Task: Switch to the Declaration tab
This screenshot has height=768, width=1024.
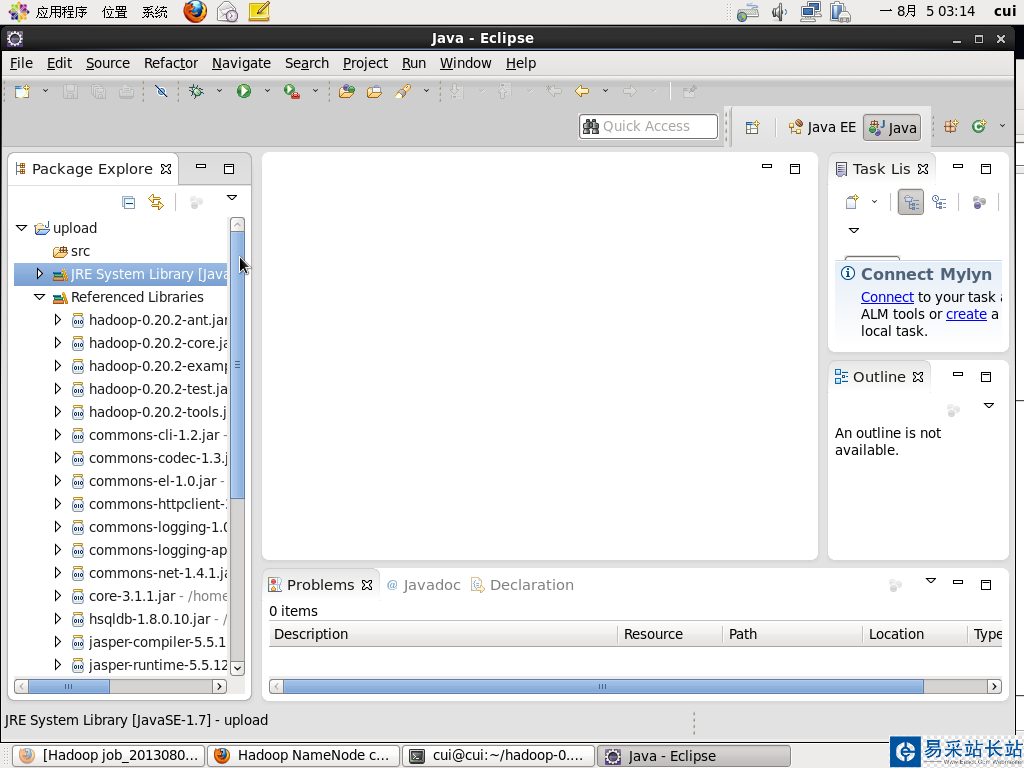Action: click(x=523, y=585)
